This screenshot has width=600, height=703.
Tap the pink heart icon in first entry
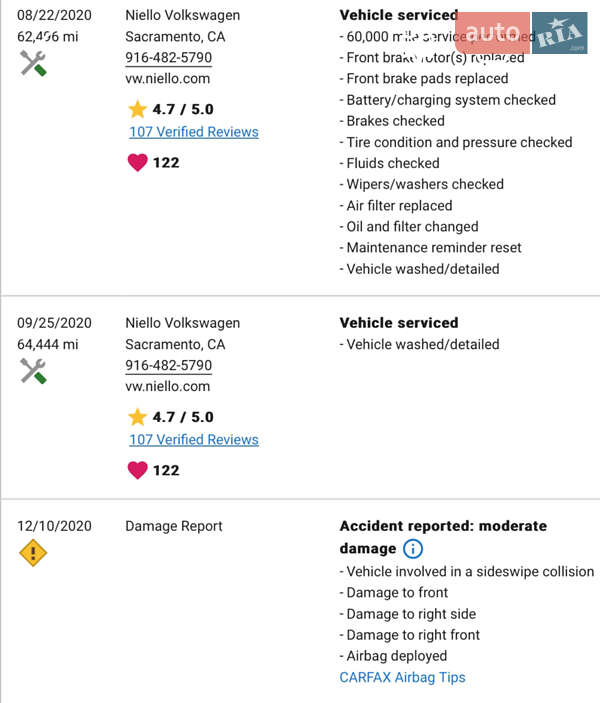tap(137, 162)
